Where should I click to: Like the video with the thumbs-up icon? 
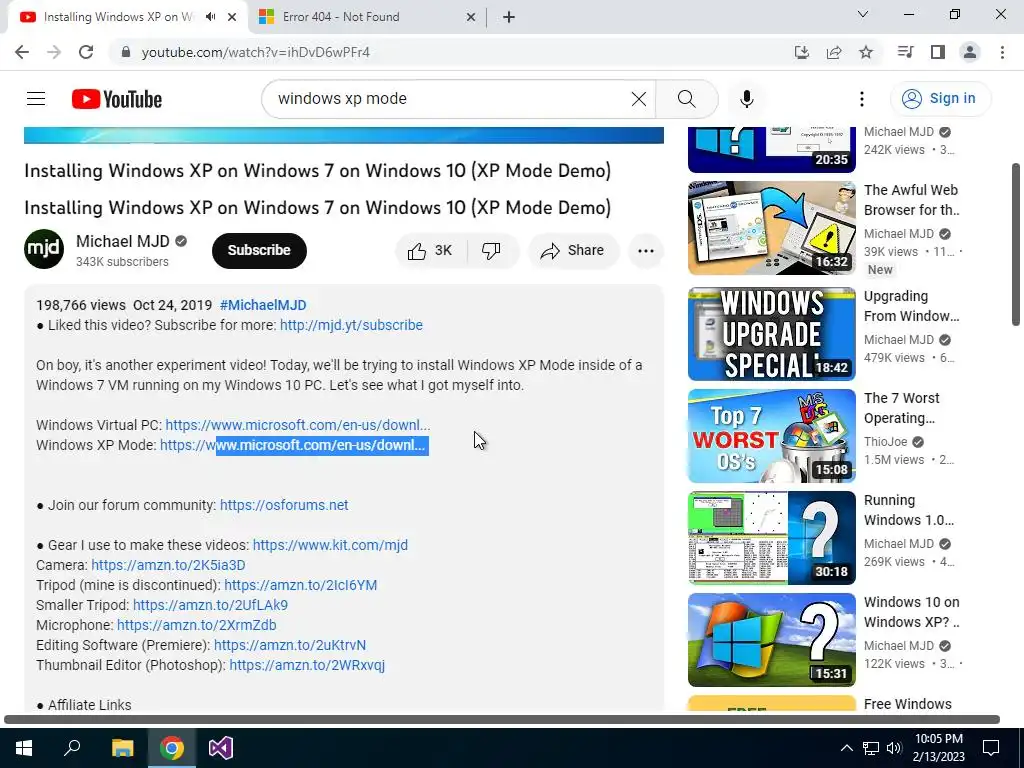pos(430,251)
